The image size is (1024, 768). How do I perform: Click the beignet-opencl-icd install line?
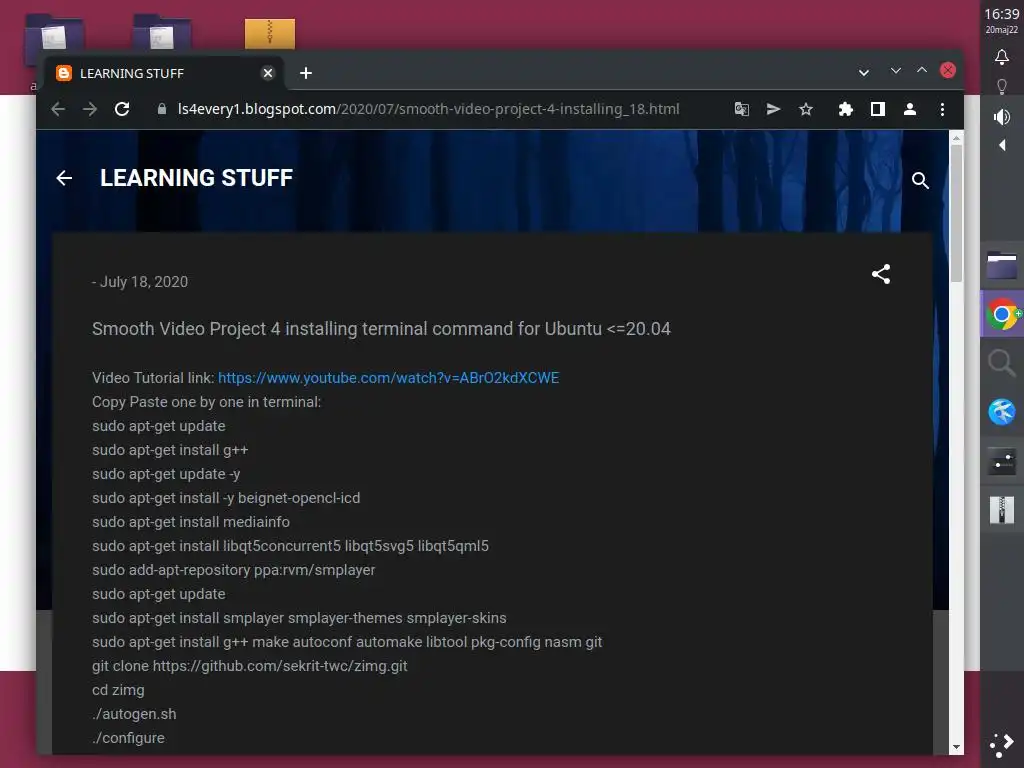point(226,498)
